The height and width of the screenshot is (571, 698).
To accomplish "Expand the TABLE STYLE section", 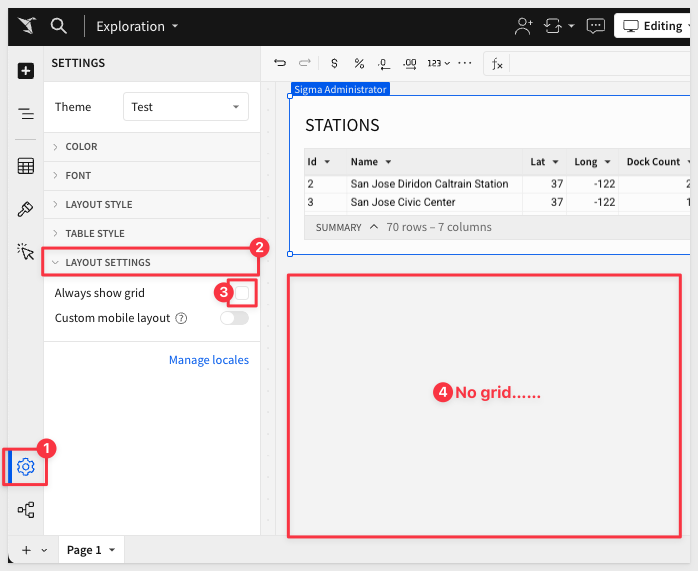I will pyautogui.click(x=95, y=234).
